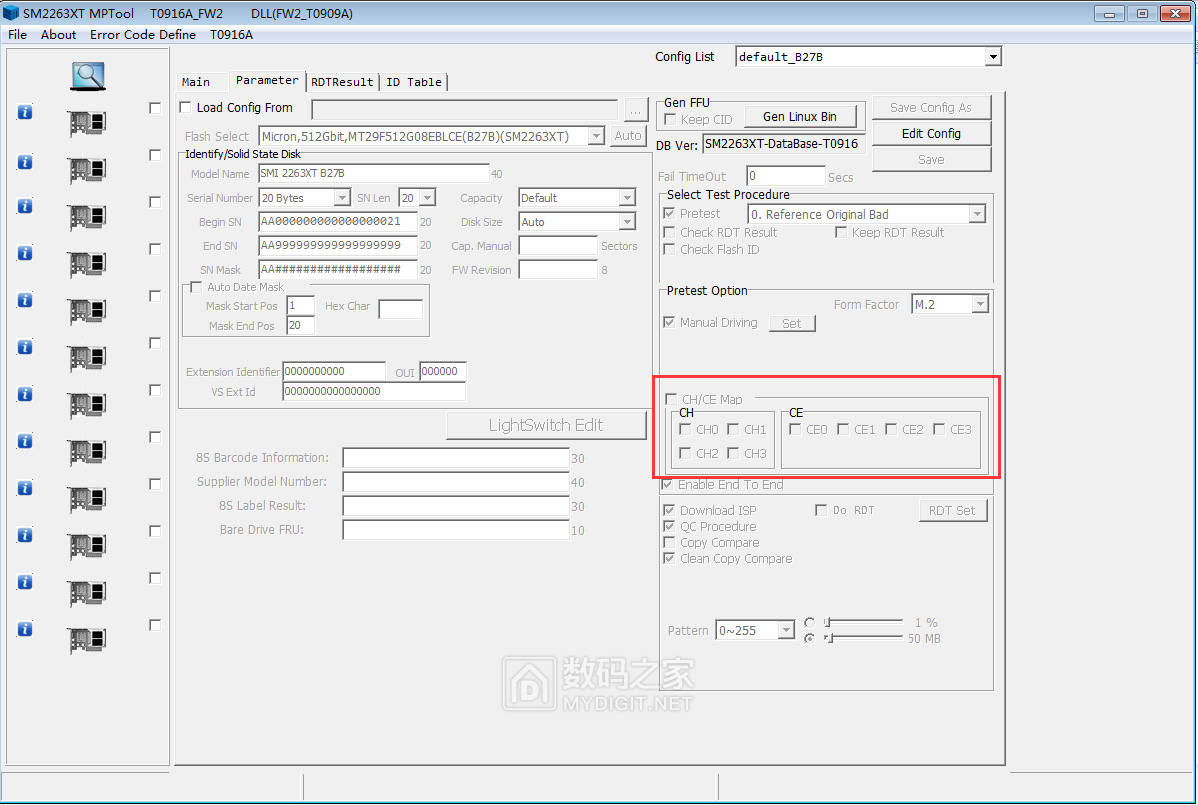Viewport: 1198px width, 805px height.
Task: Click the Fail TimeOut input field
Action: (785, 176)
